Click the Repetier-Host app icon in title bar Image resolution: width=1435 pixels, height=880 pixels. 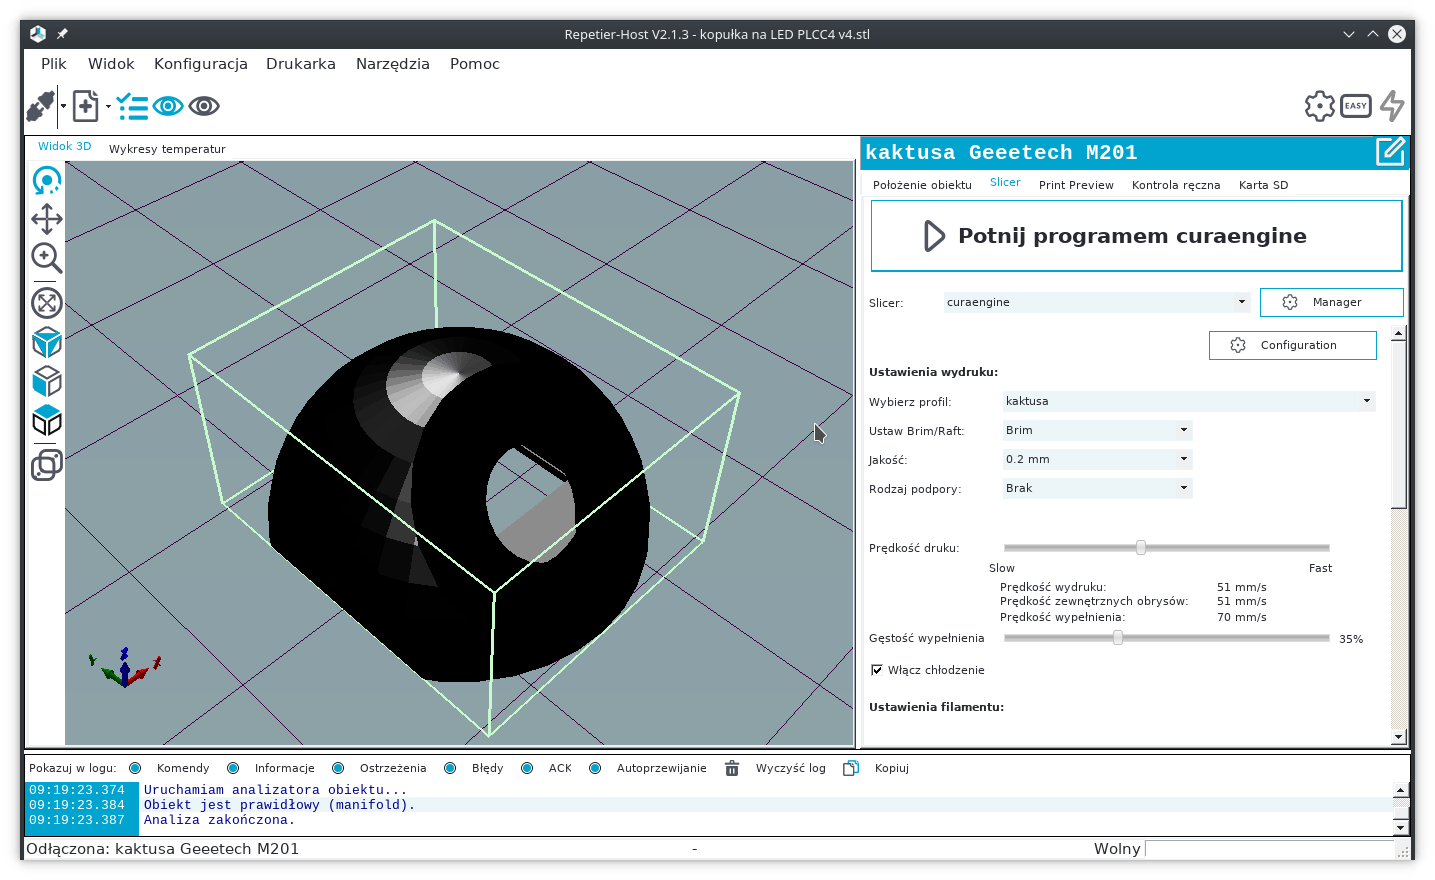(x=38, y=34)
